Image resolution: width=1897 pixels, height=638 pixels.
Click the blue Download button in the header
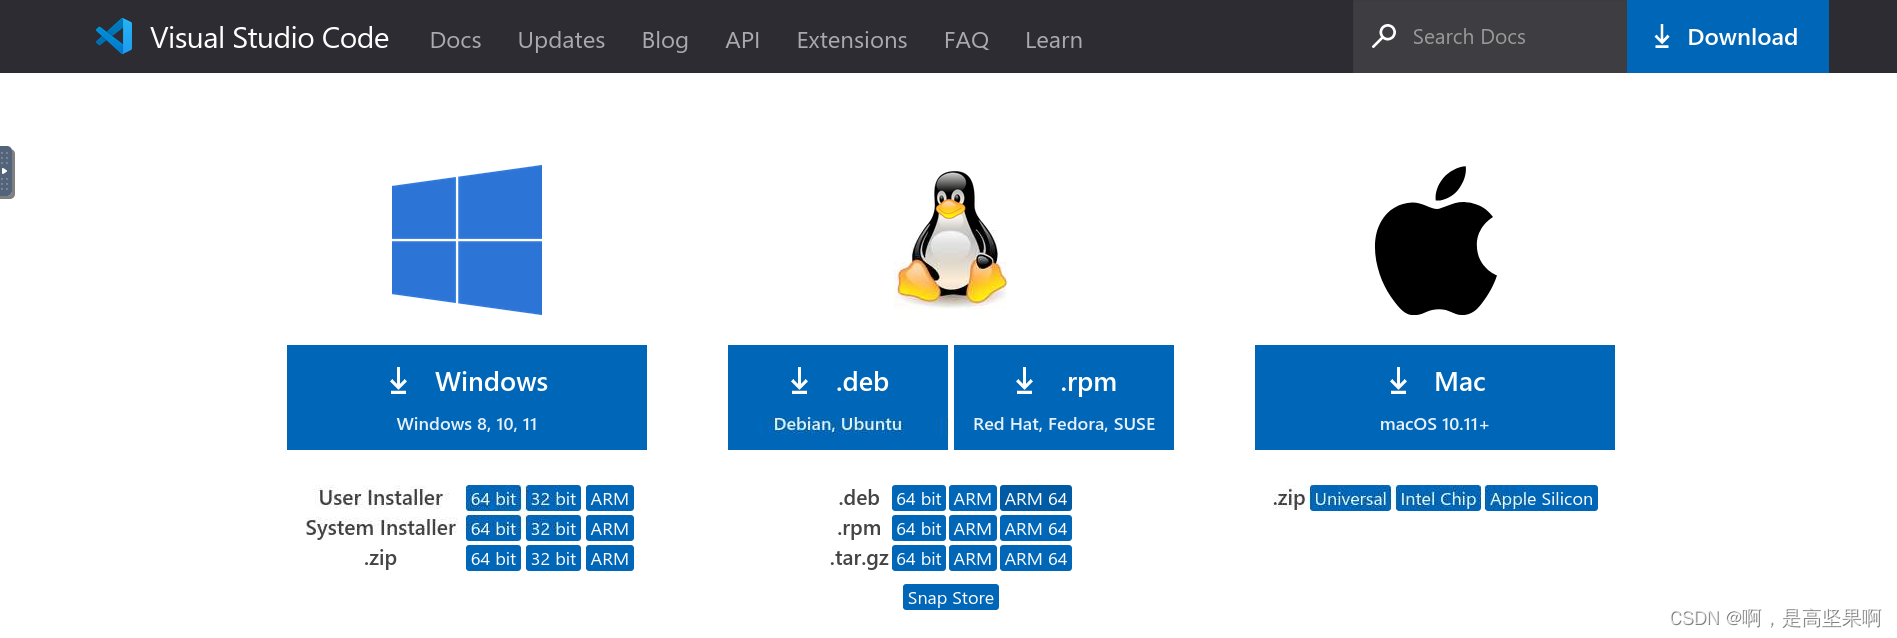coord(1728,36)
